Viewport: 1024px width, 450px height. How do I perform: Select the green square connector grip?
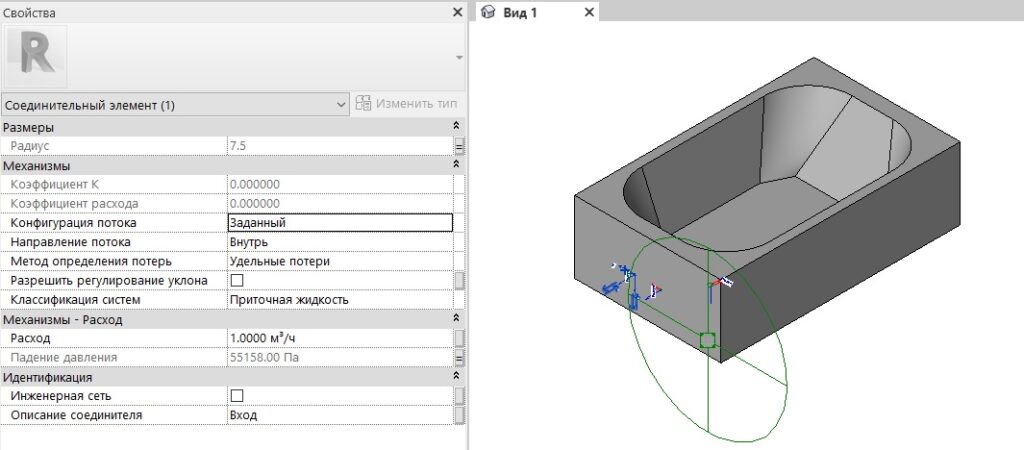pyautogui.click(x=708, y=340)
